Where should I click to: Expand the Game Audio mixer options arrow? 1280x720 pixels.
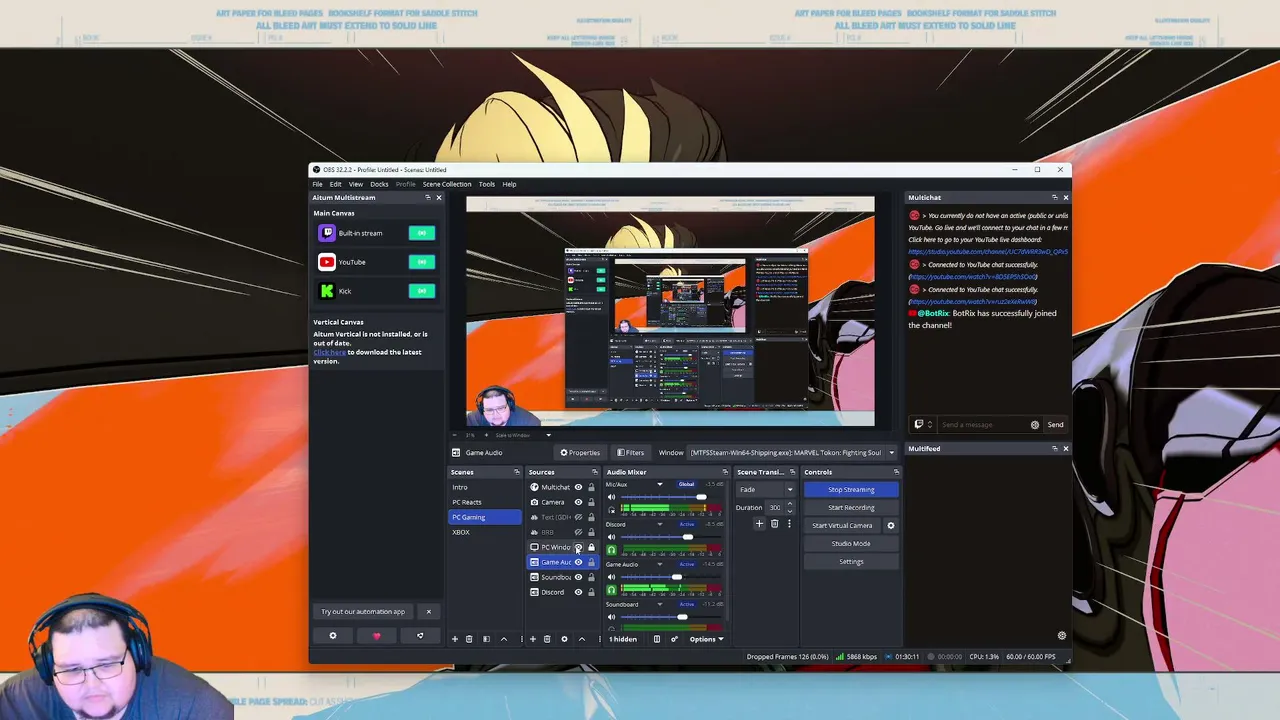click(659, 565)
